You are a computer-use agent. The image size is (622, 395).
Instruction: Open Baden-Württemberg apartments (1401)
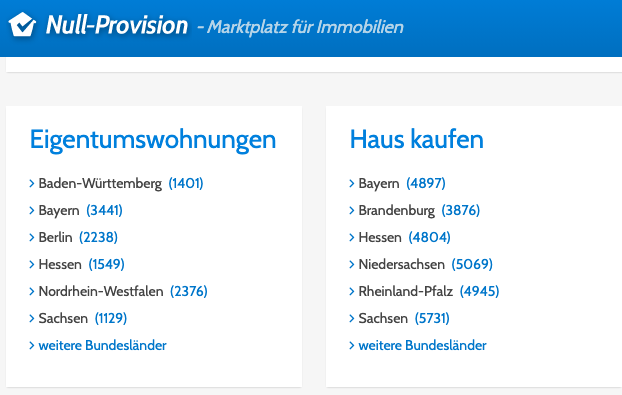click(121, 184)
